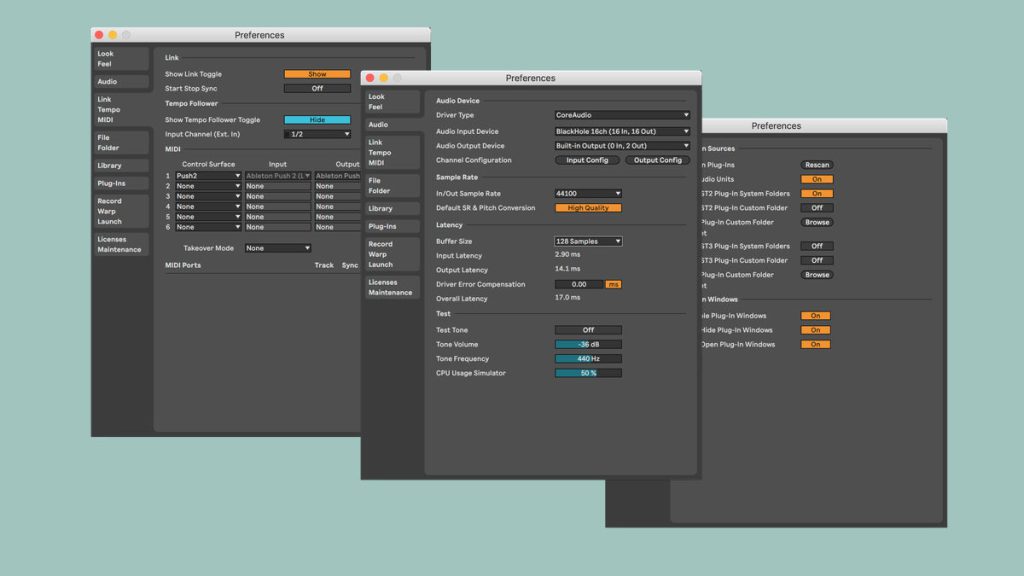
Task: Toggle the Show Link Toggle setting
Action: coord(318,74)
